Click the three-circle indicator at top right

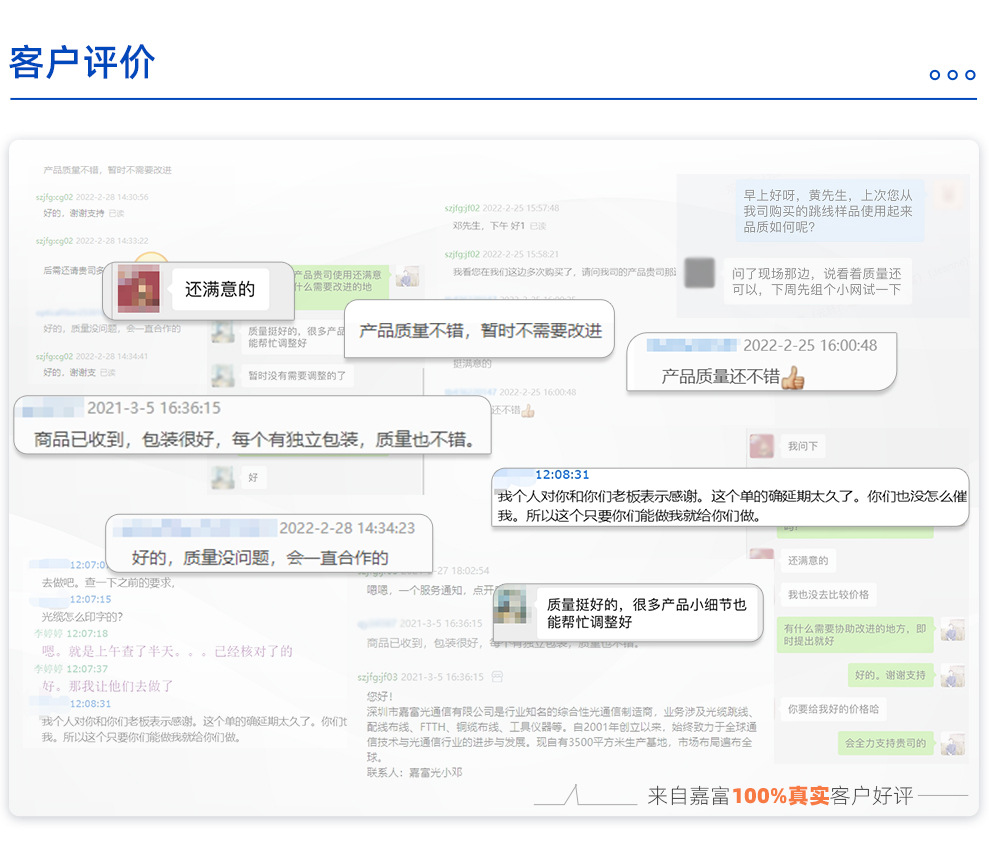click(x=952, y=75)
